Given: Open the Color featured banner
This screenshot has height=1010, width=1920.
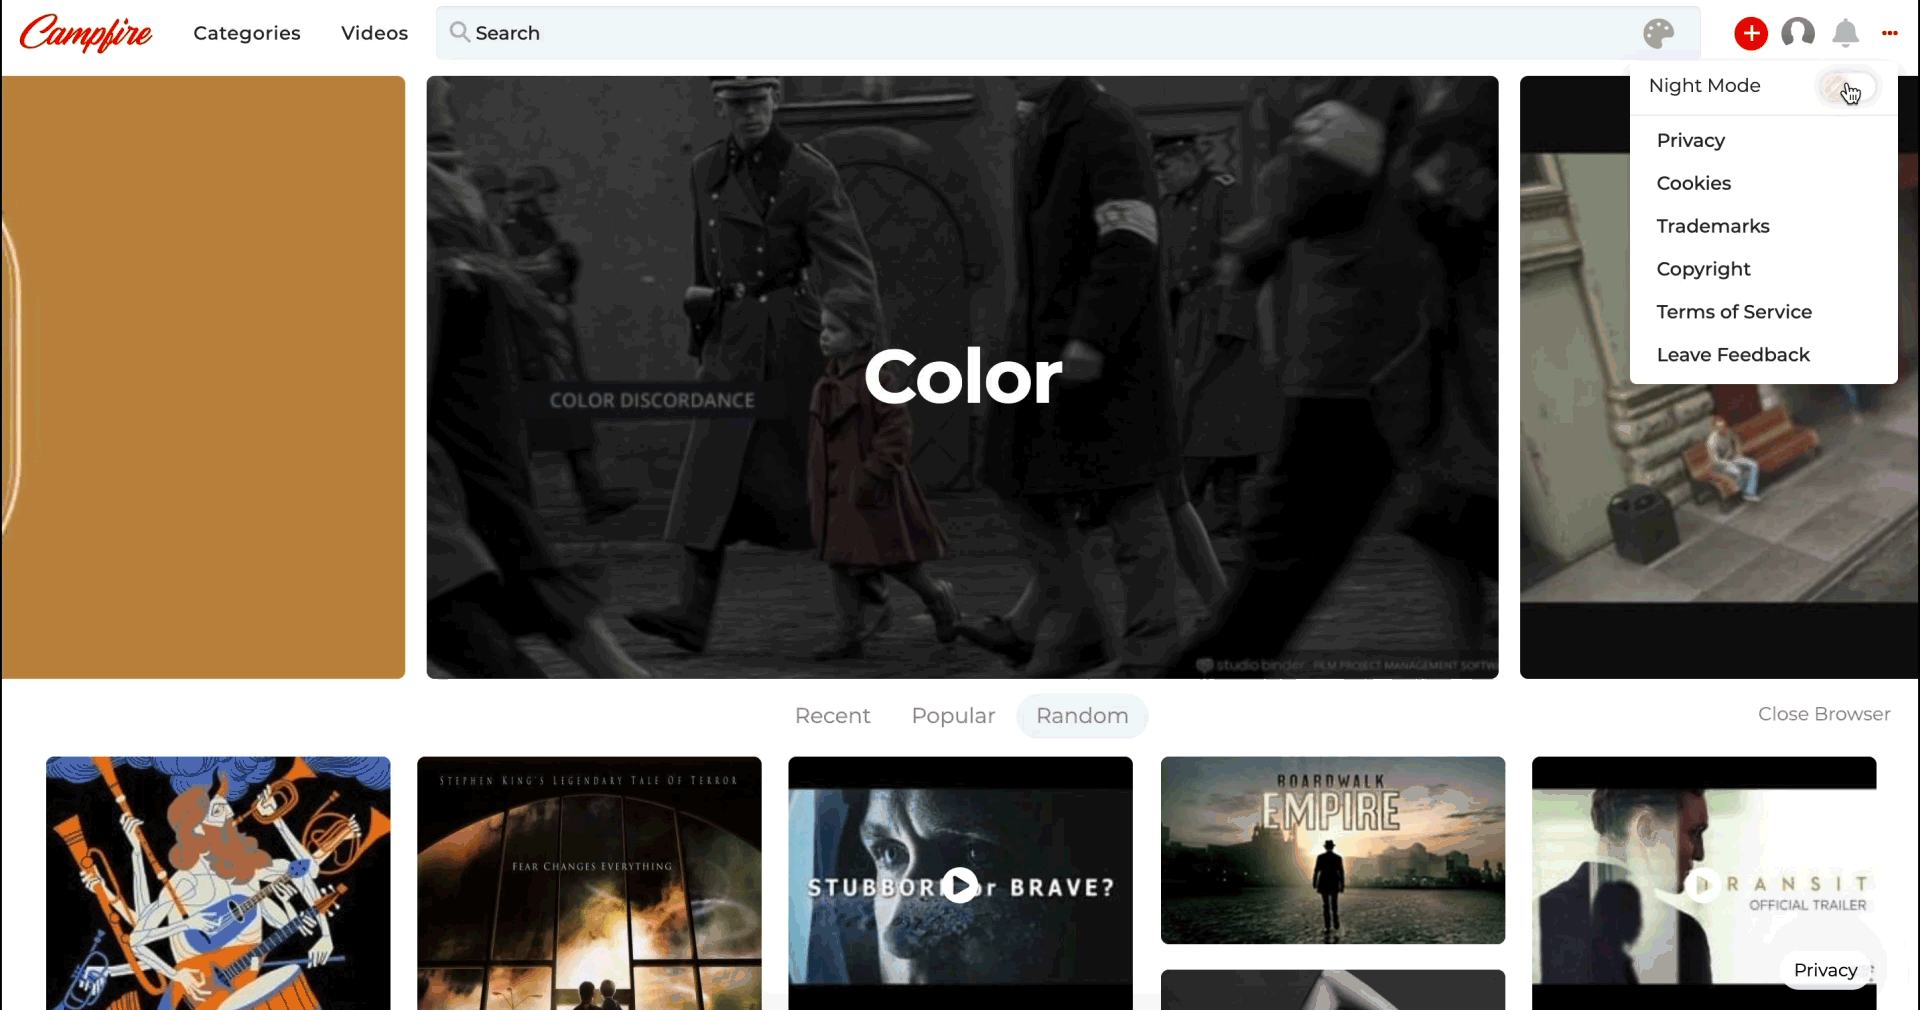Looking at the screenshot, I should 962,377.
